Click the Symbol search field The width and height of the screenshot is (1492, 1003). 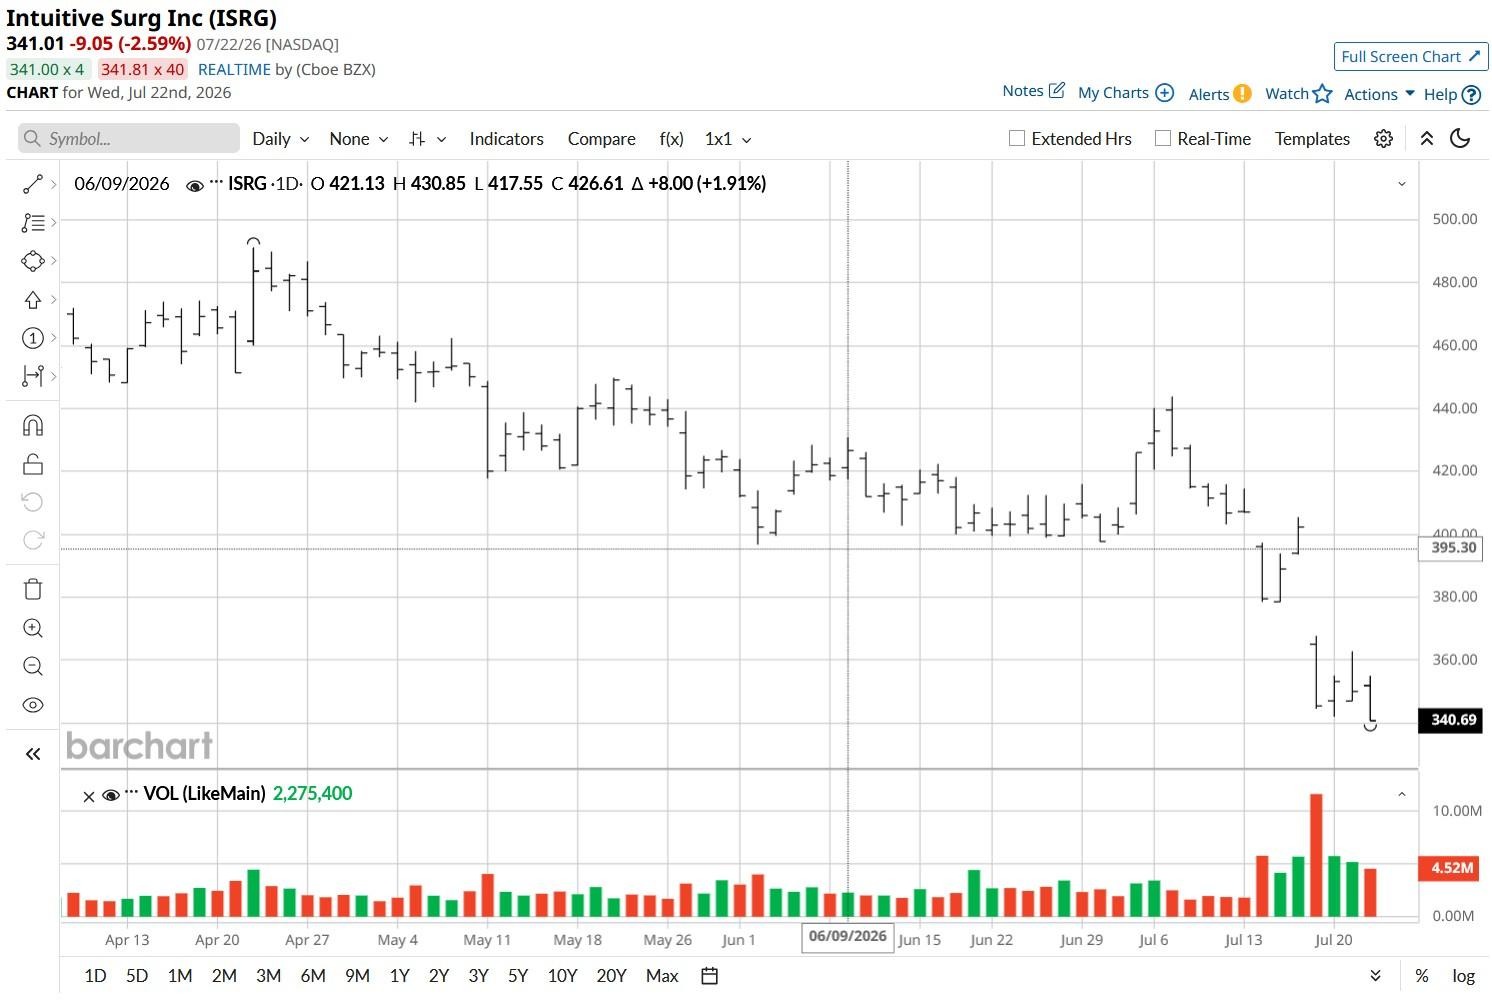pos(129,139)
